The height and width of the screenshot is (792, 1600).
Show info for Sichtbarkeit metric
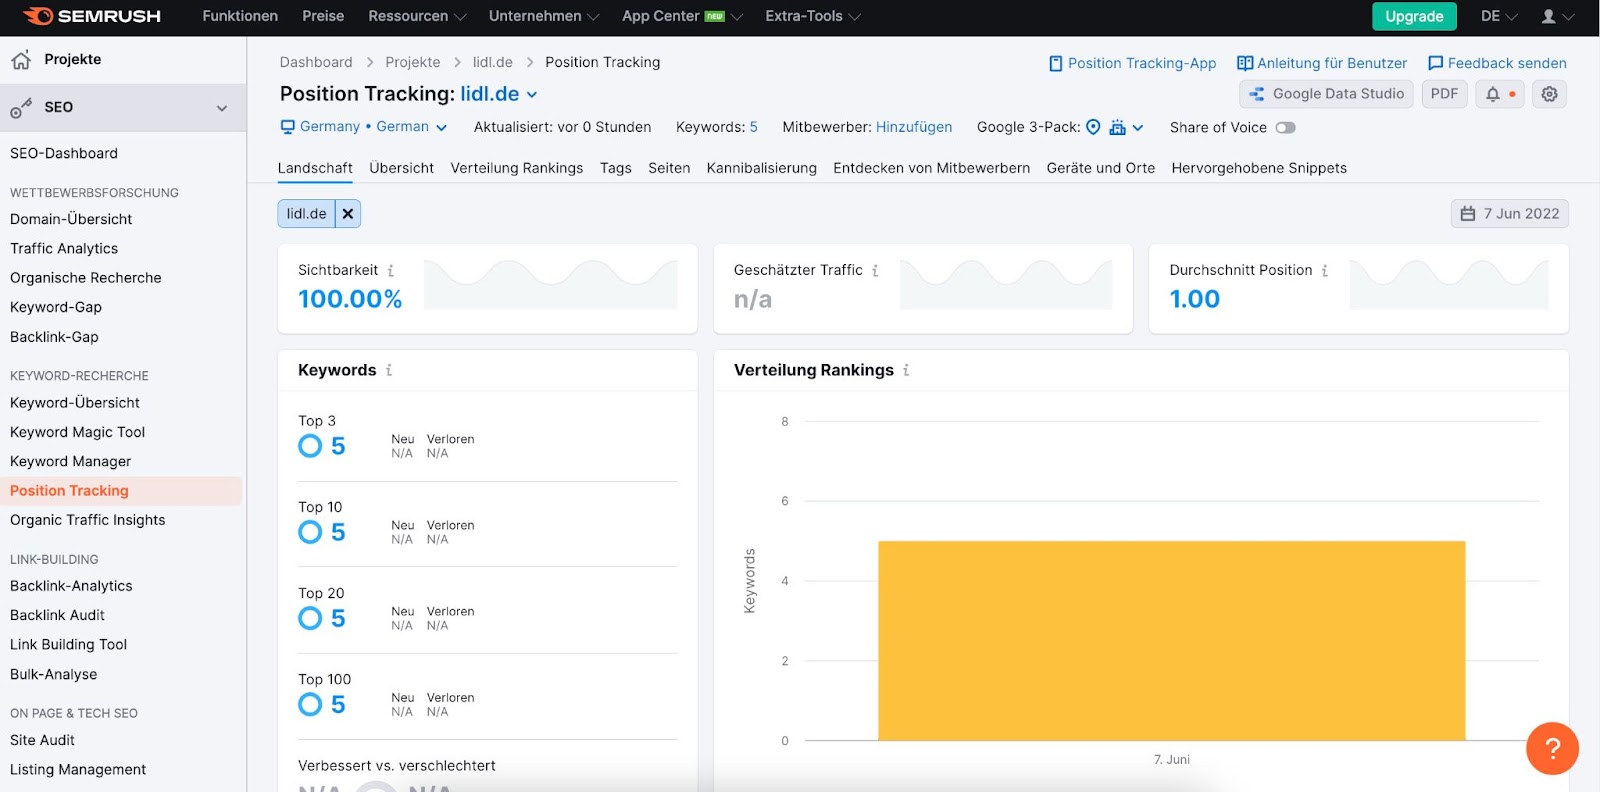(x=391, y=271)
